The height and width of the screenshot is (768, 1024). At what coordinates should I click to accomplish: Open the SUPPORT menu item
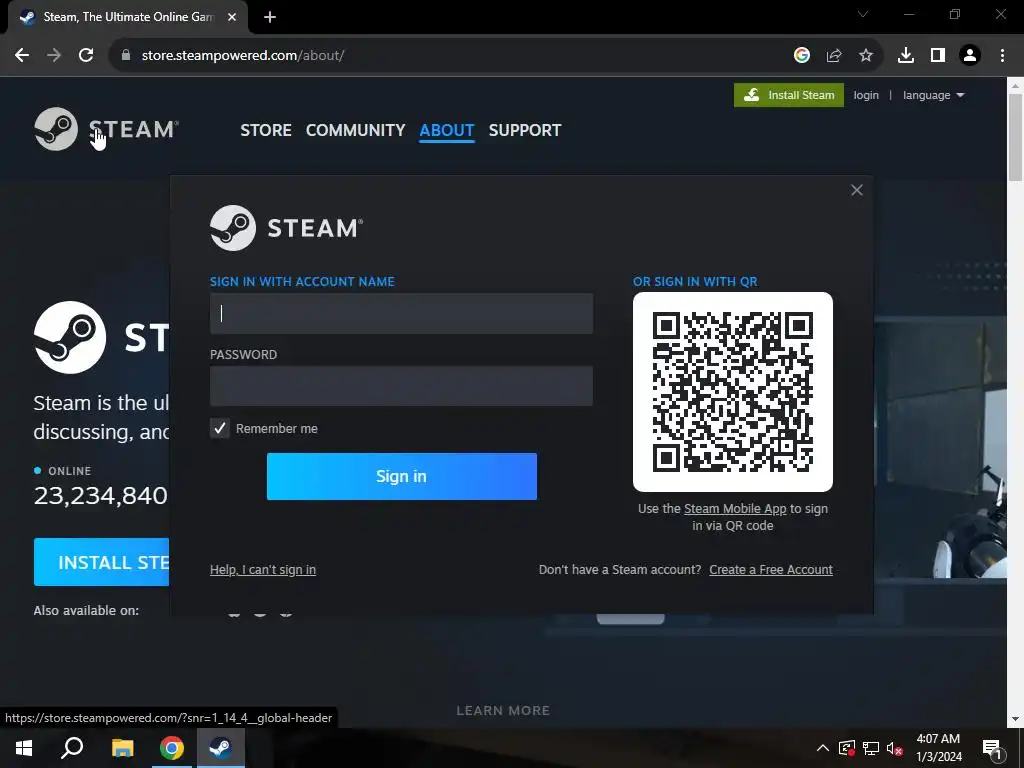coord(524,130)
